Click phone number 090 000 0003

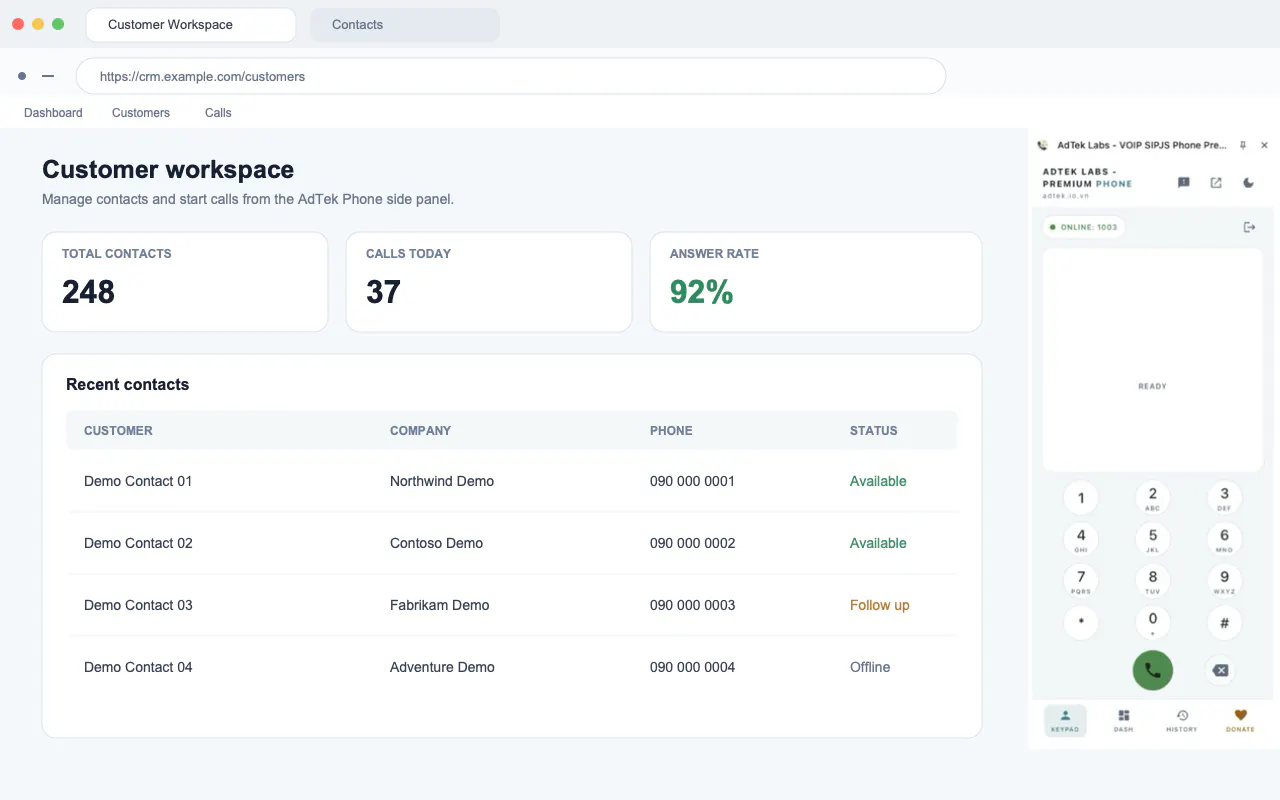(x=692, y=605)
